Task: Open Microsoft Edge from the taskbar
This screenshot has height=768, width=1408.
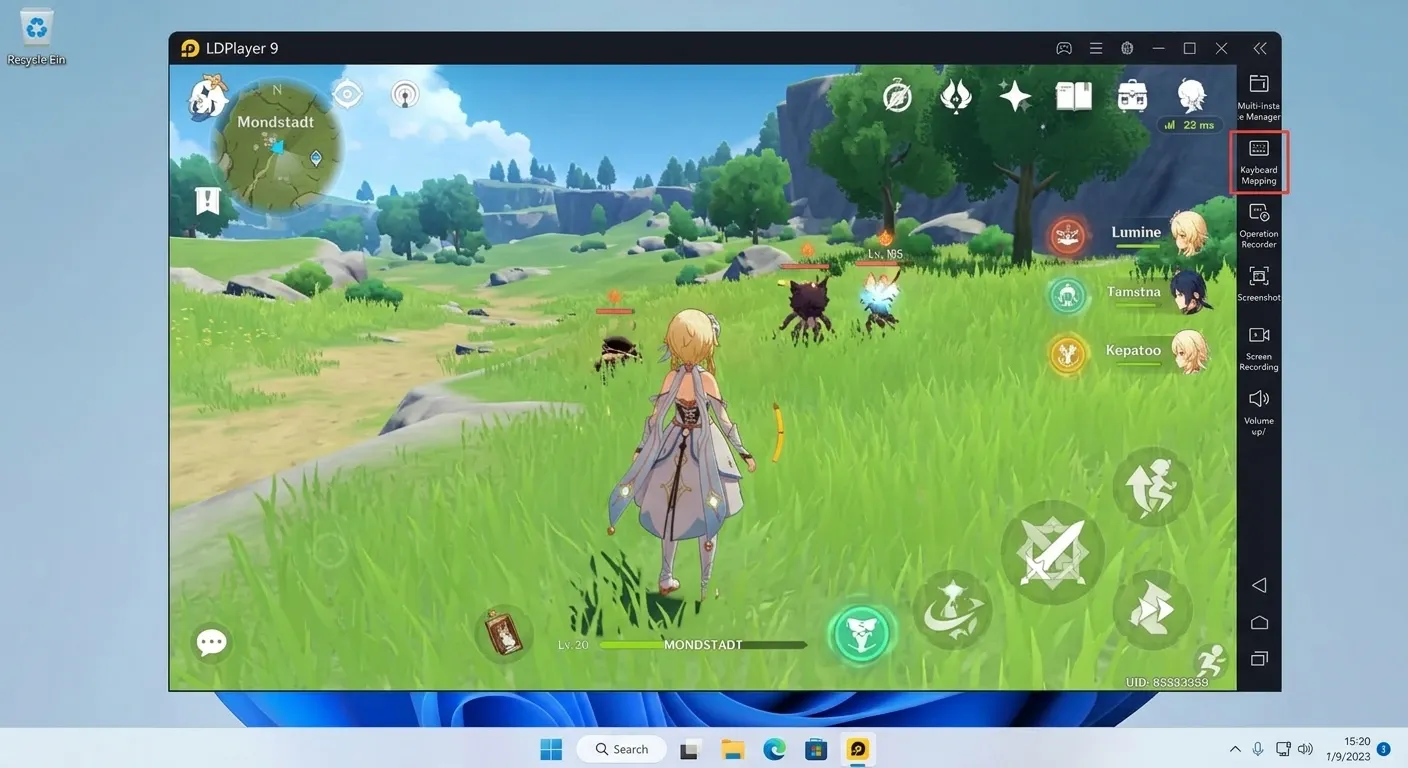Action: [775, 749]
